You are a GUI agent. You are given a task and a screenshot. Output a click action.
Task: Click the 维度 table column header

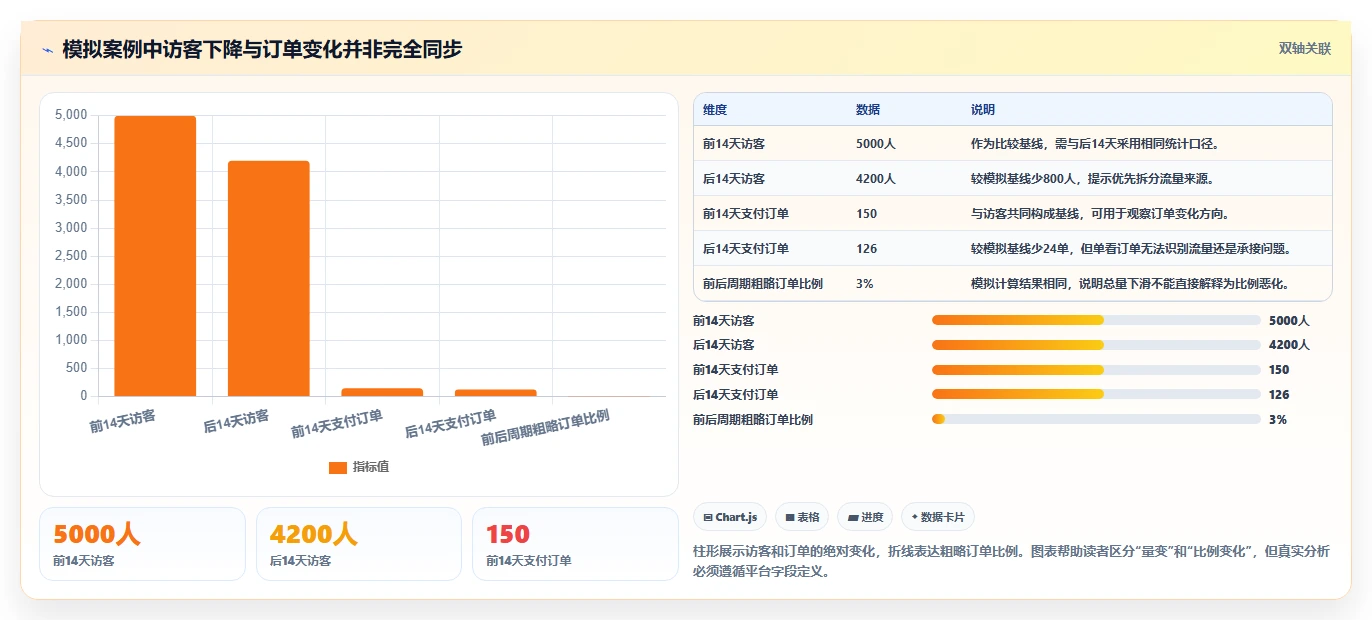tap(715, 109)
